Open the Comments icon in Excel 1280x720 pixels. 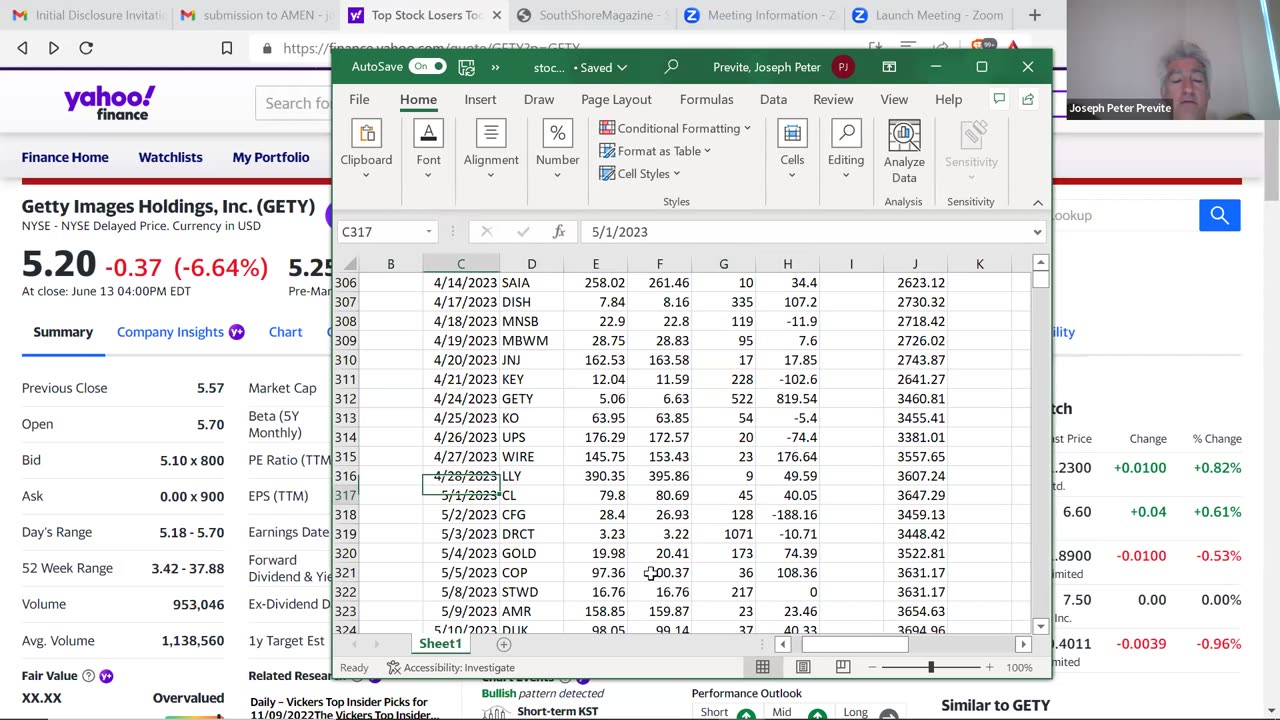pos(999,98)
